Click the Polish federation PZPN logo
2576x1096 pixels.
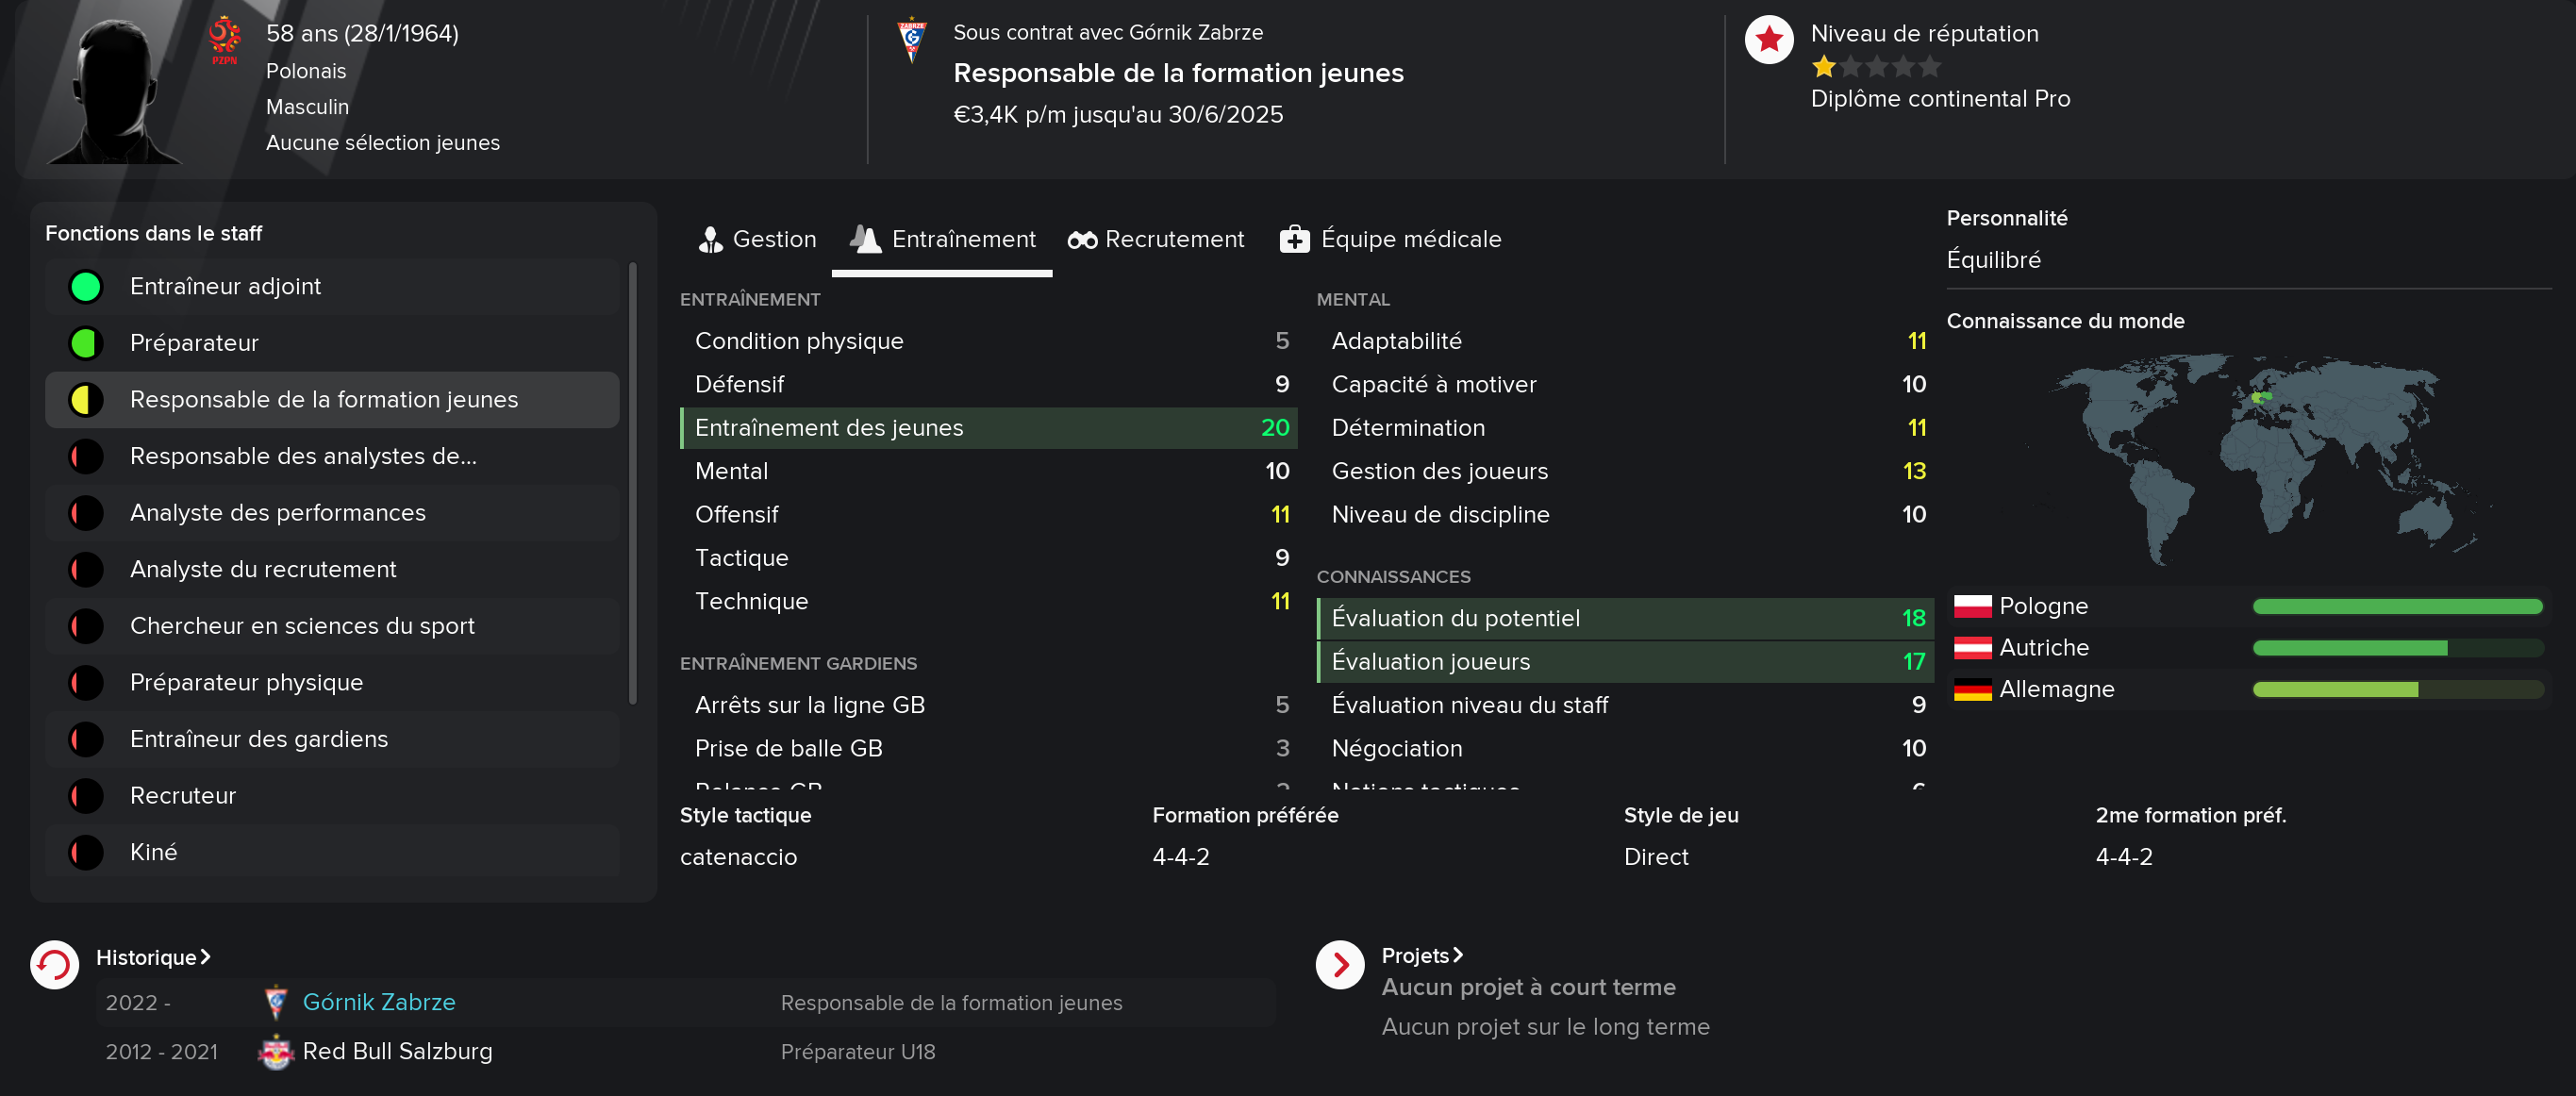click(x=224, y=40)
